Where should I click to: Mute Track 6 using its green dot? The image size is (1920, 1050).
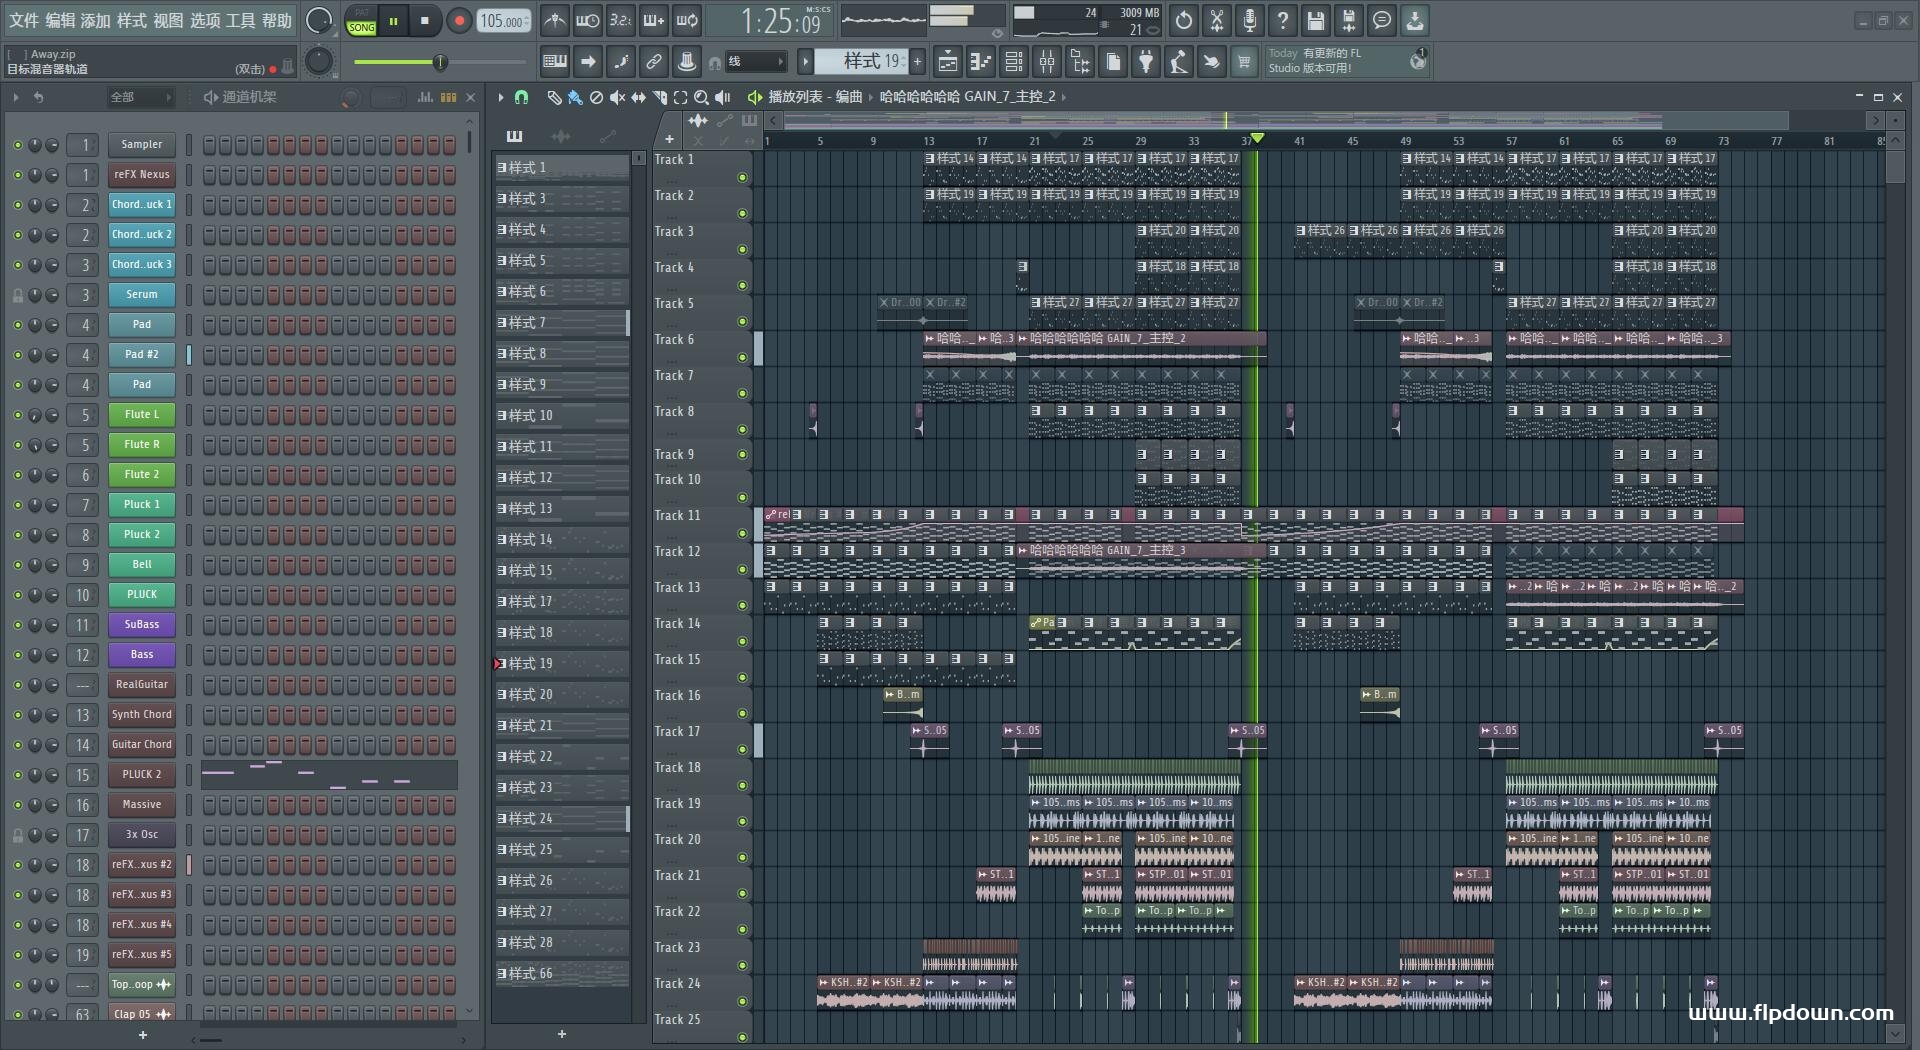pyautogui.click(x=742, y=357)
